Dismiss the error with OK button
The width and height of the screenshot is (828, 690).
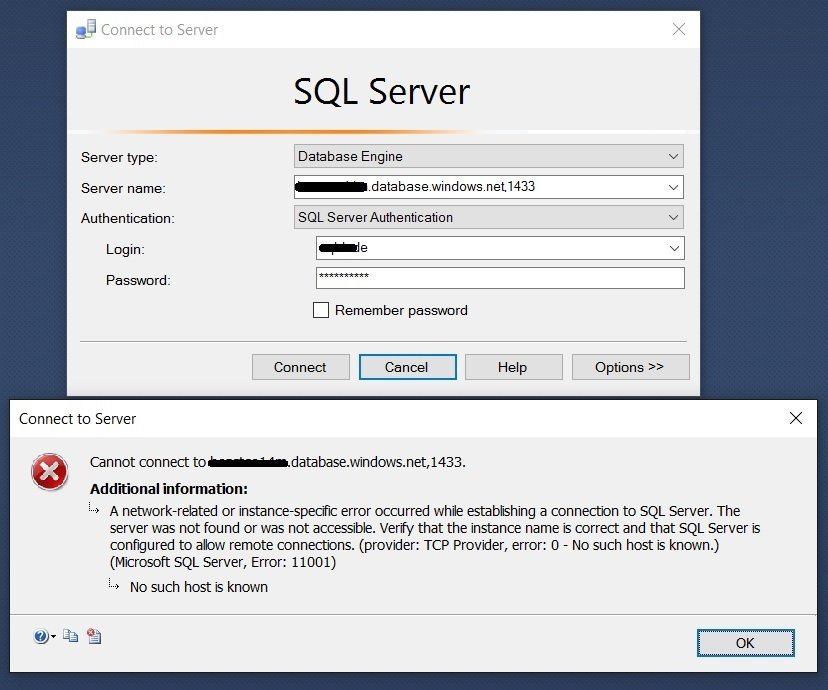click(x=745, y=643)
